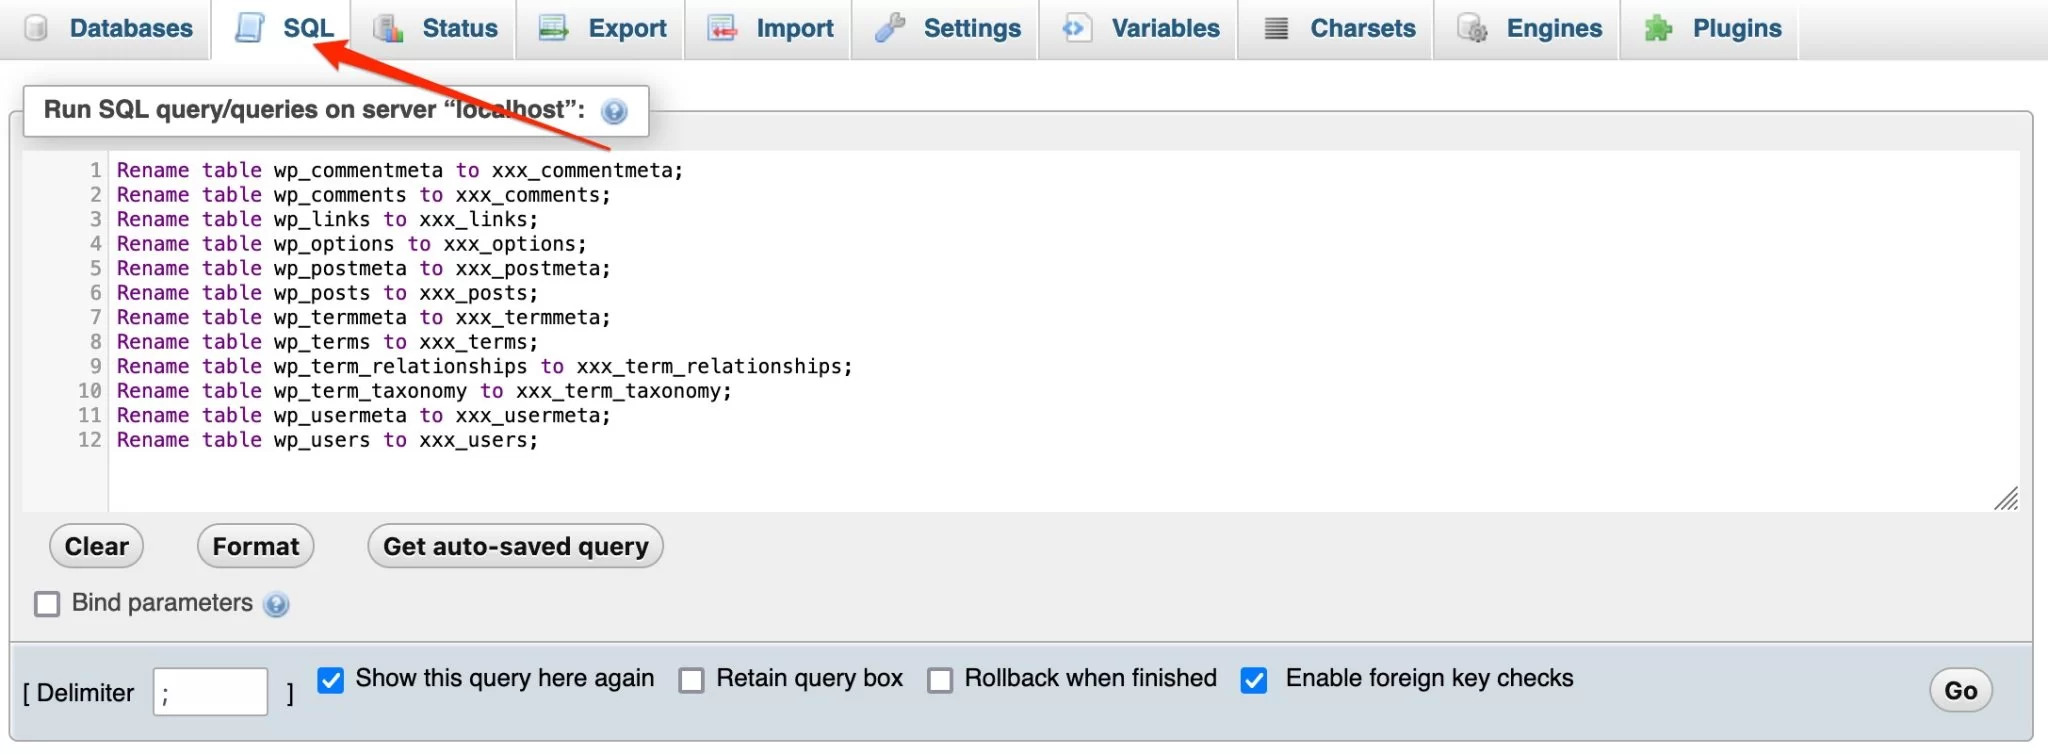
Task: Open Bind parameters help icon
Action: coord(276,604)
